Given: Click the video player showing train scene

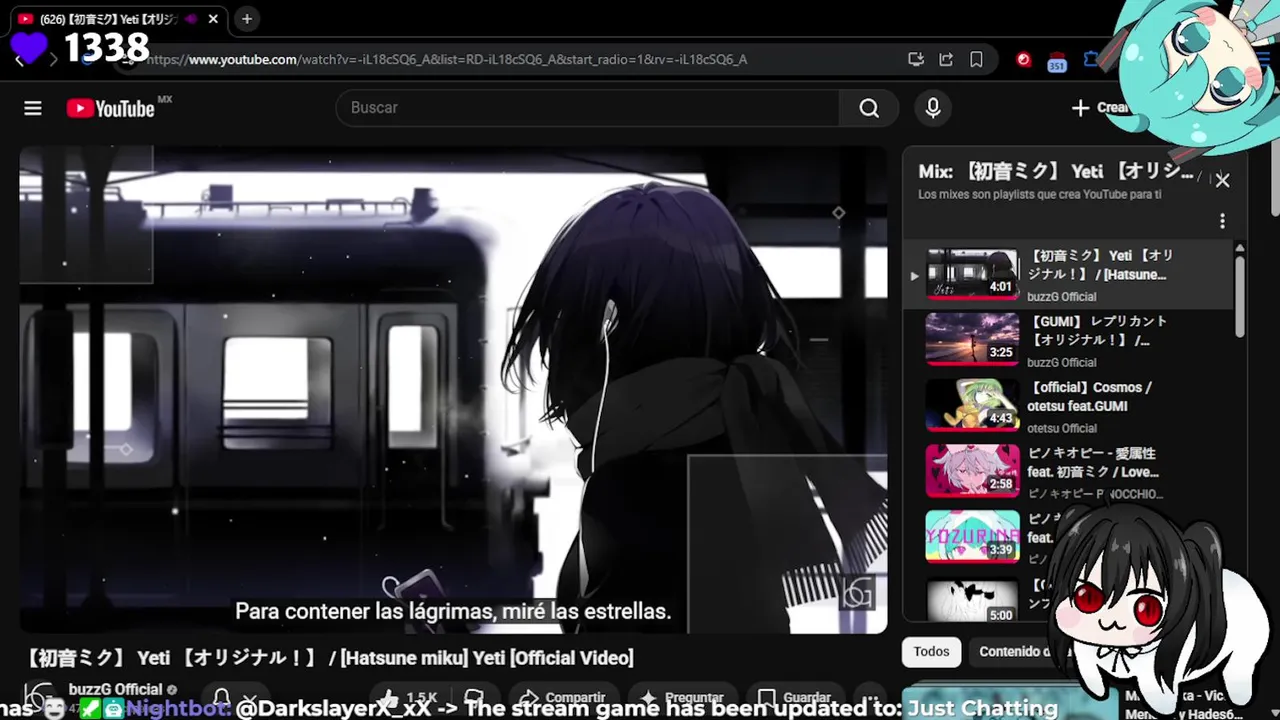Looking at the screenshot, I should (453, 390).
